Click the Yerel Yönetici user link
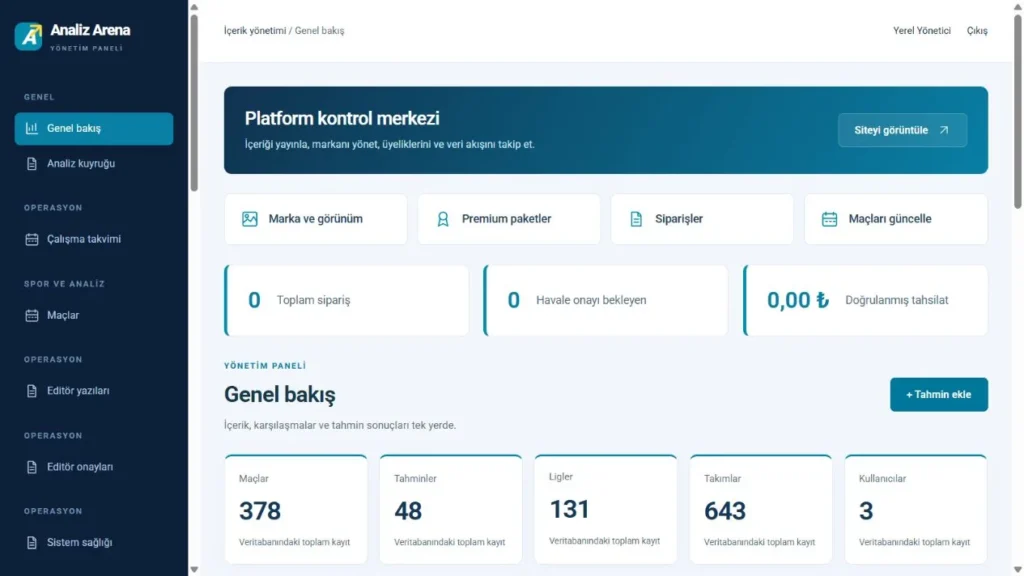The image size is (1024, 576). click(x=921, y=31)
